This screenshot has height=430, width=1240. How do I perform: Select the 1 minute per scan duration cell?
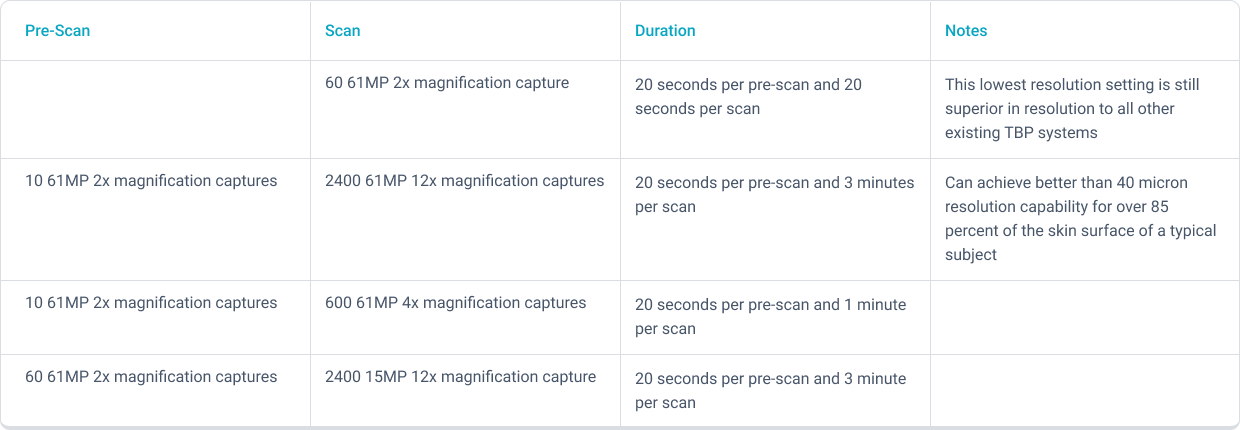coord(770,316)
